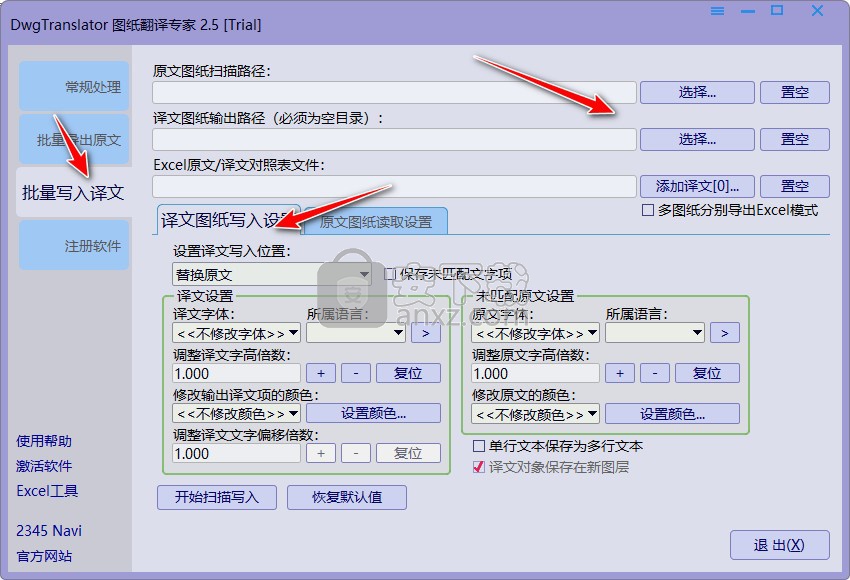Image resolution: width=850 pixels, height=580 pixels.
Task: Open the 替换原文 write position dropdown
Action: coord(272,274)
